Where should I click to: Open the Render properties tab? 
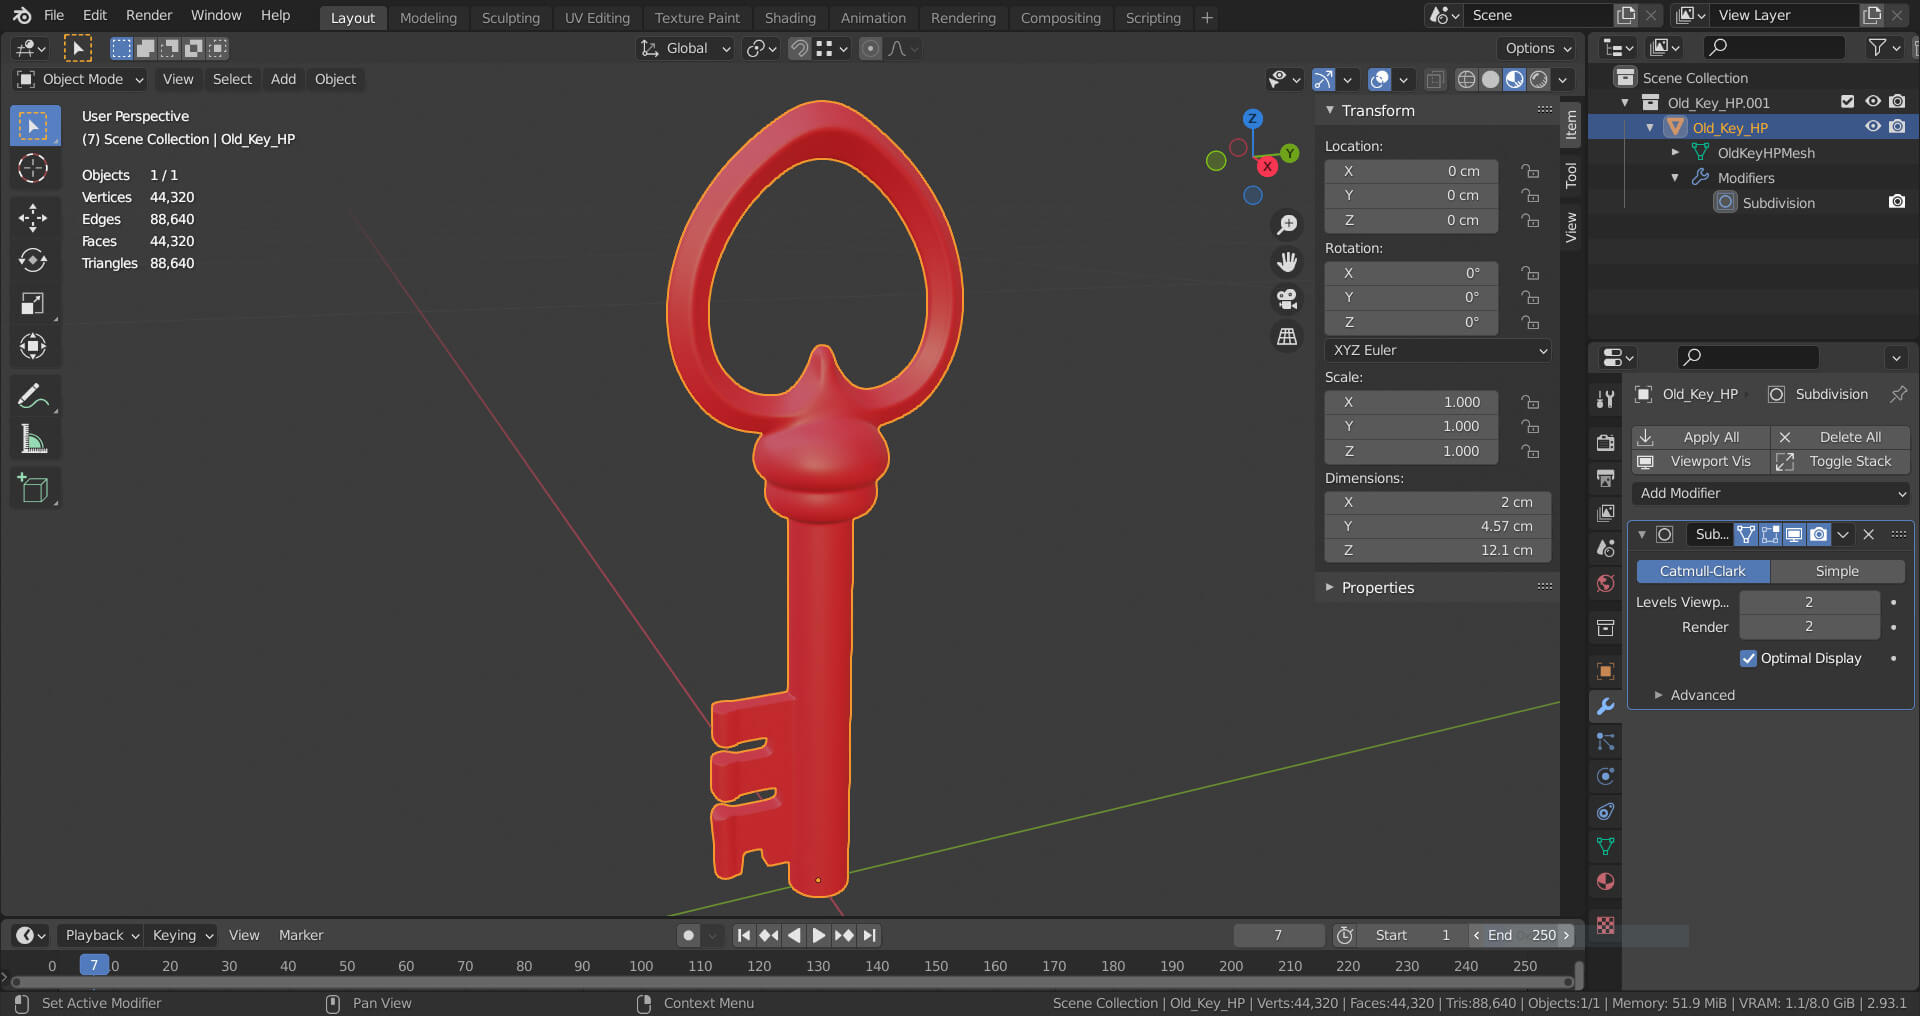click(x=1605, y=442)
